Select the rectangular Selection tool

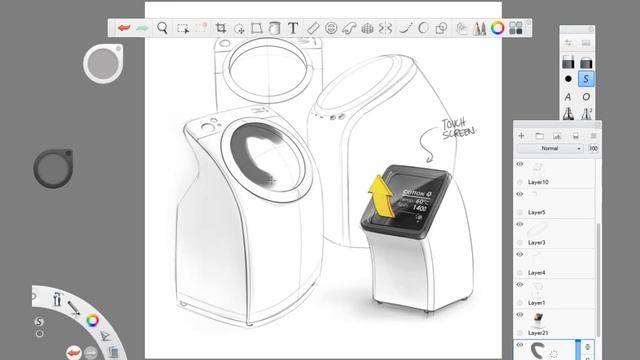[x=183, y=28]
